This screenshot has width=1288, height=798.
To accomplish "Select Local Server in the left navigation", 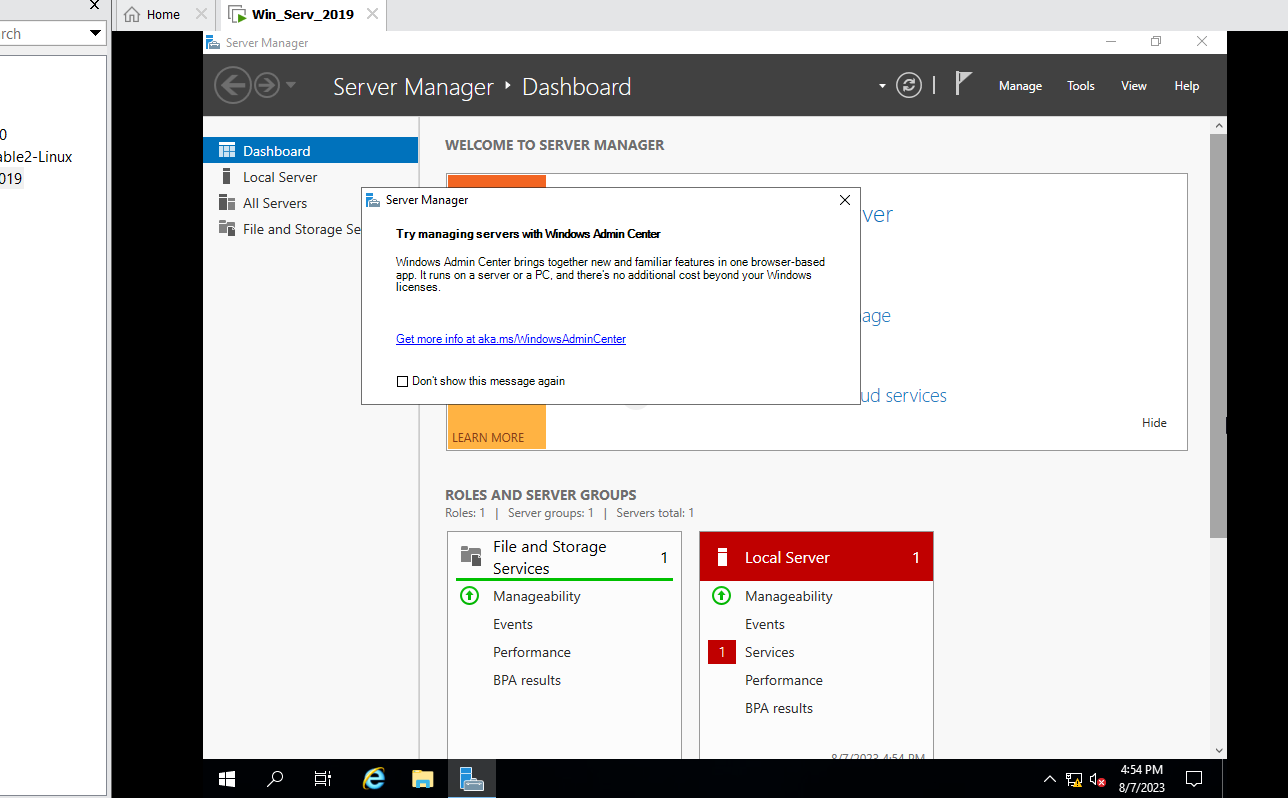I will click(x=310, y=176).
